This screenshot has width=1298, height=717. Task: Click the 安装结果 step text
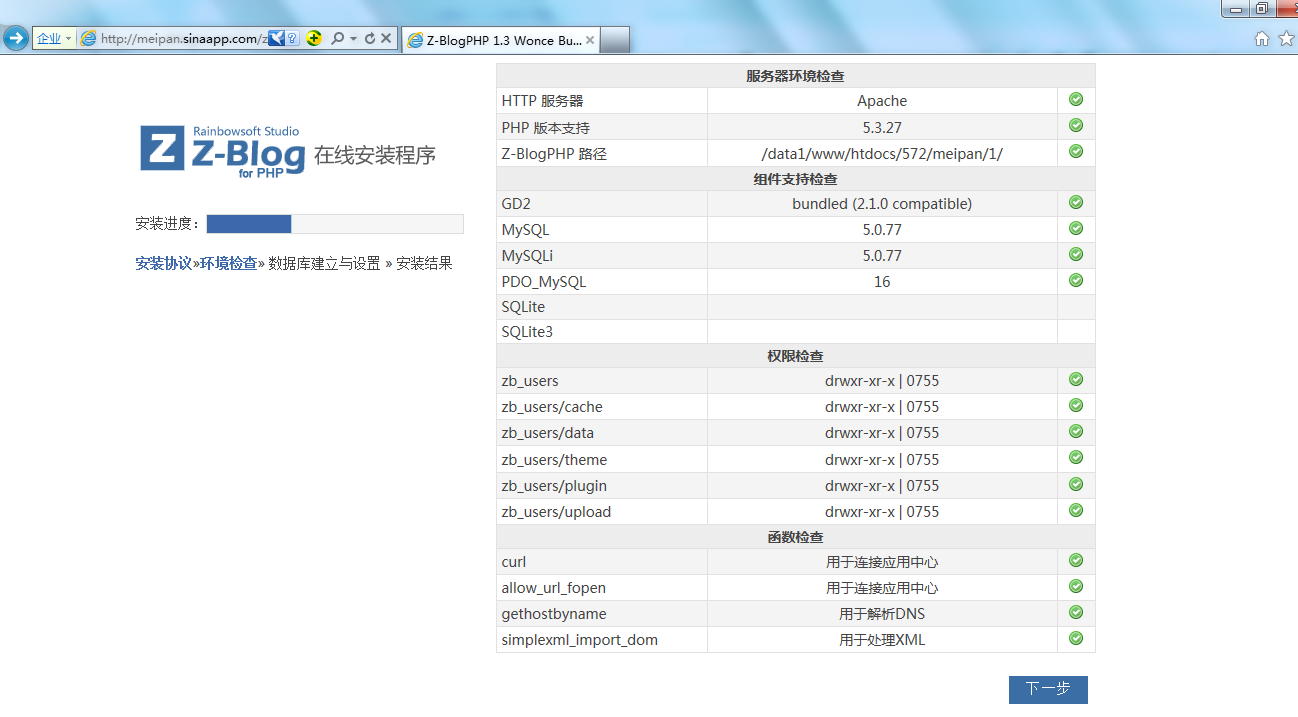[x=424, y=264]
